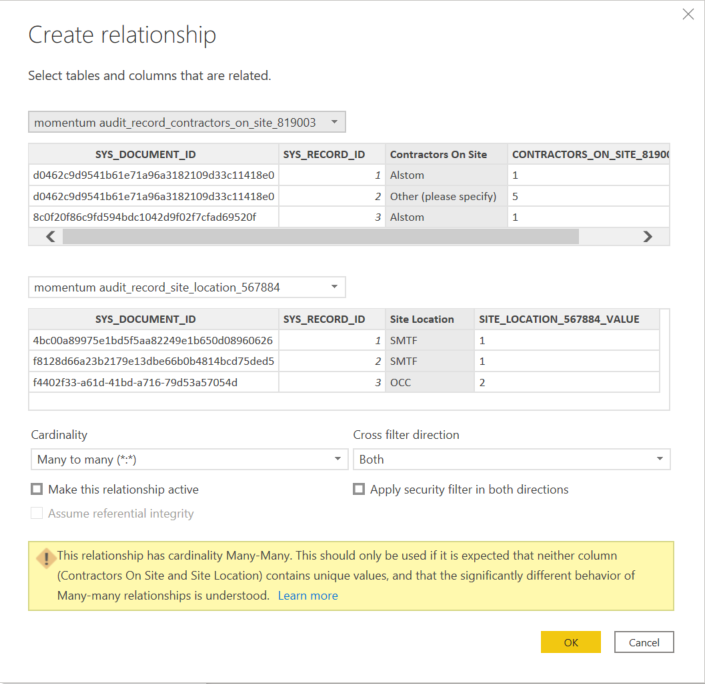Click the right scroll arrow of first table
Screen dimensions: 705x684
[x=647, y=237]
